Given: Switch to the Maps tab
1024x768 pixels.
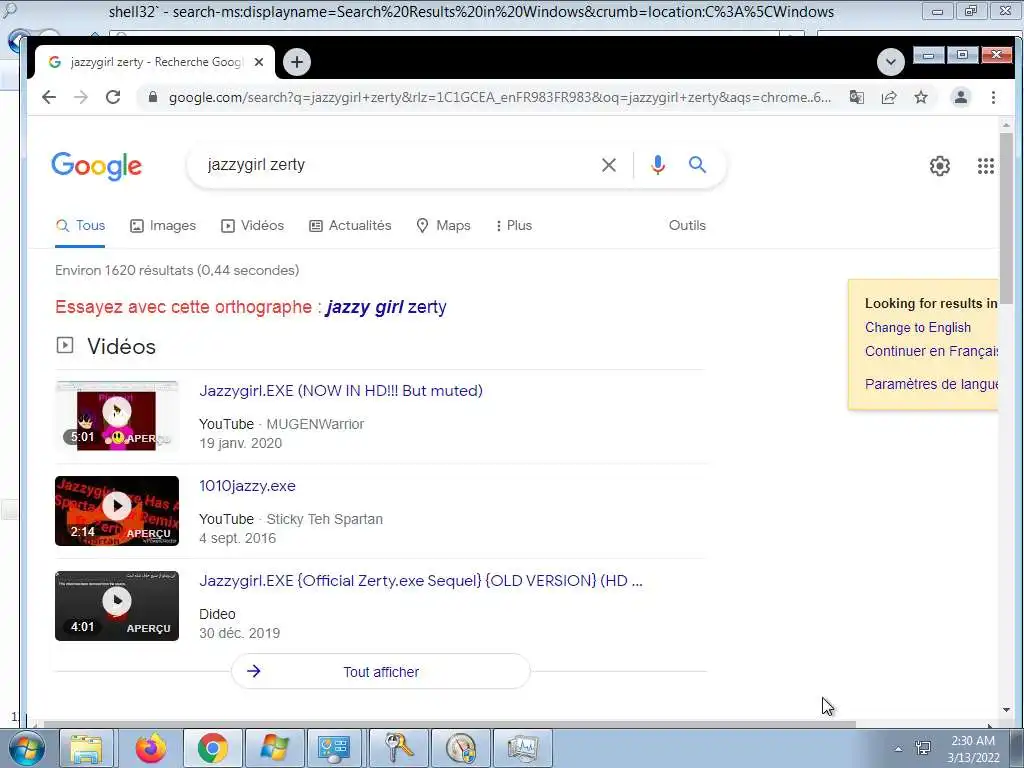Looking at the screenshot, I should click(443, 225).
